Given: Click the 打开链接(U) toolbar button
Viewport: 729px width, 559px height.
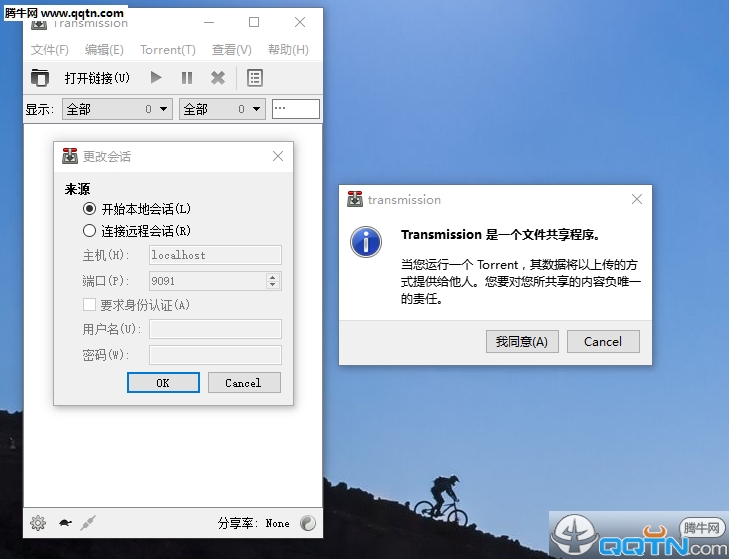Looking at the screenshot, I should coord(97,78).
